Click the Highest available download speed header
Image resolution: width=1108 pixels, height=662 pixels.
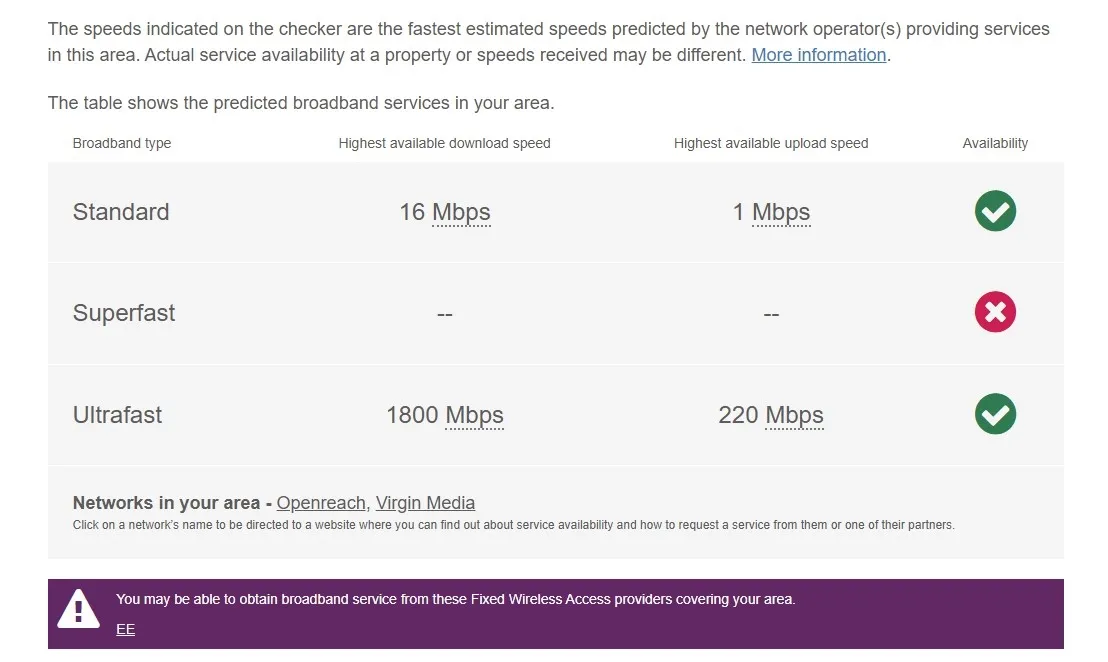click(444, 143)
